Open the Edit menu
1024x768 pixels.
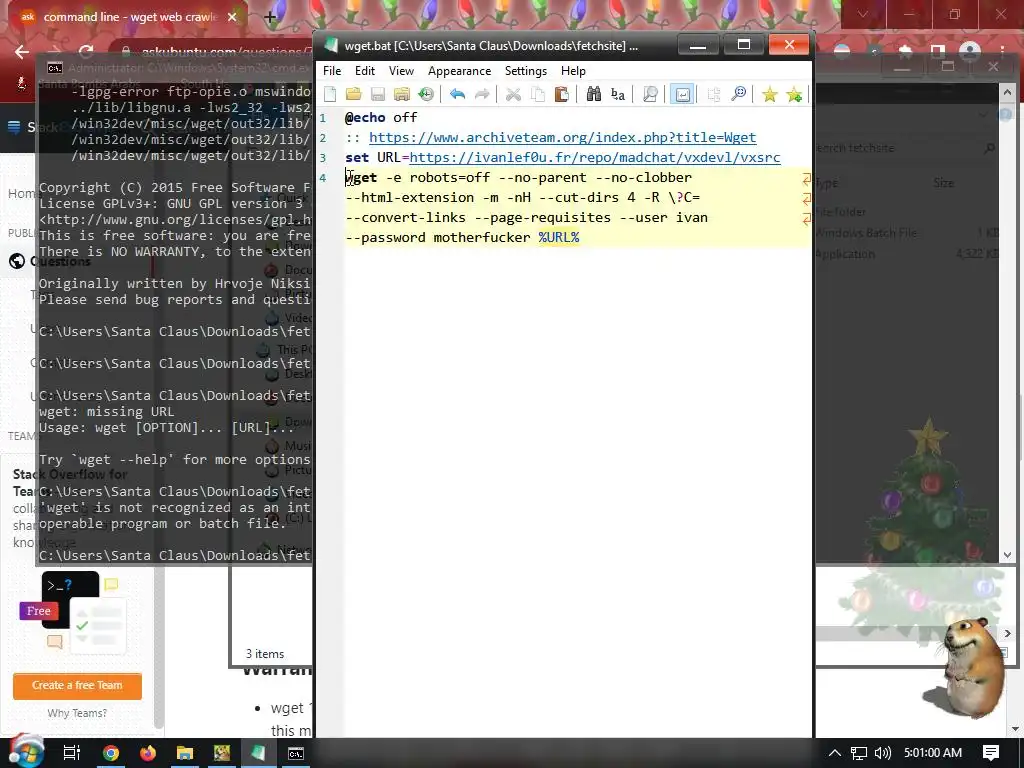click(364, 71)
